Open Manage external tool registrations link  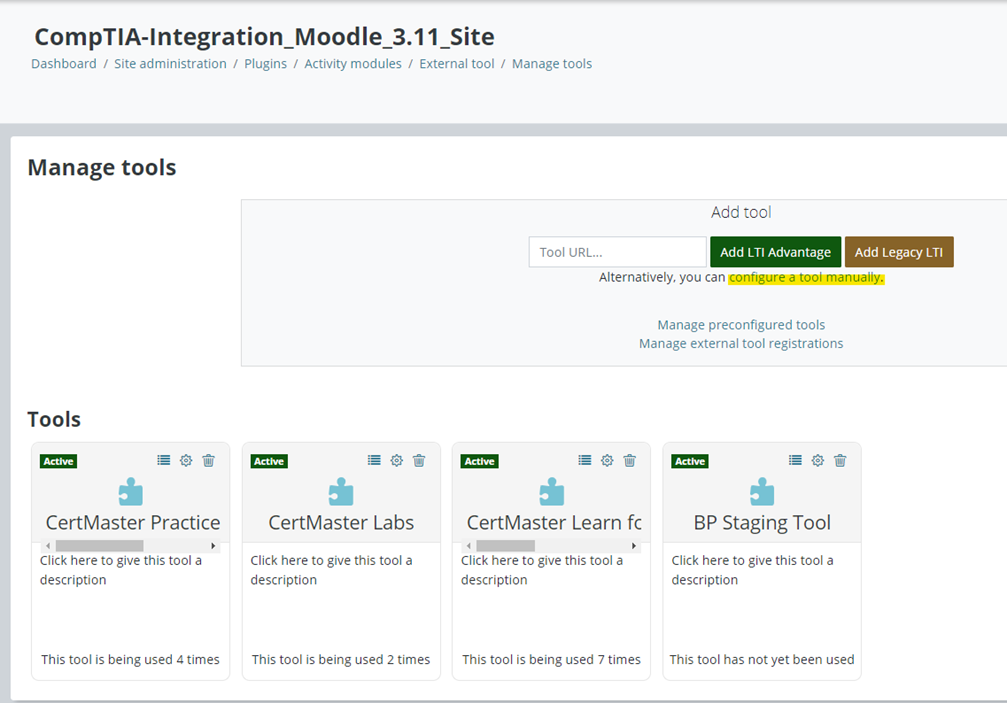coord(741,343)
